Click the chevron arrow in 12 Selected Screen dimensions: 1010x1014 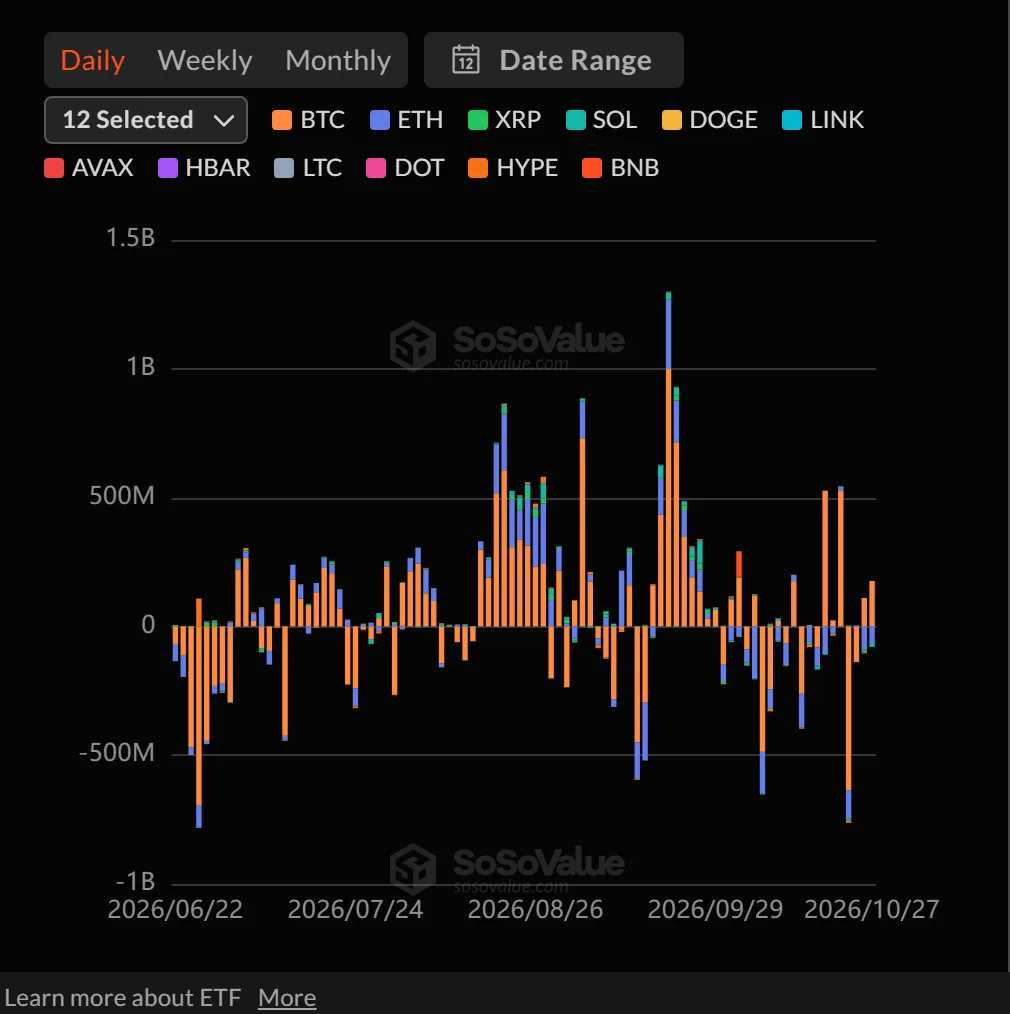(x=224, y=120)
